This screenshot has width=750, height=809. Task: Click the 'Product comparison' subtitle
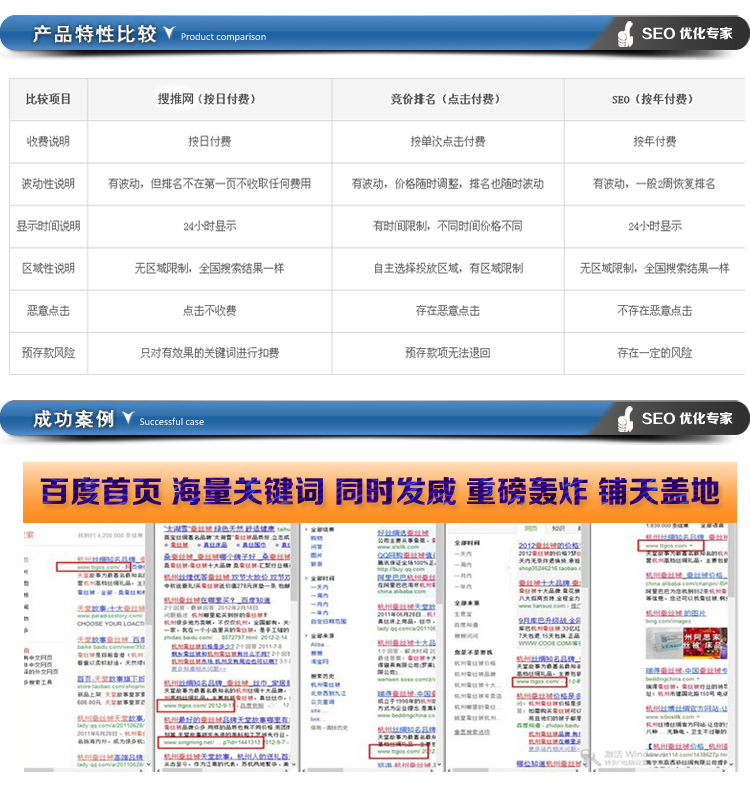(223, 37)
